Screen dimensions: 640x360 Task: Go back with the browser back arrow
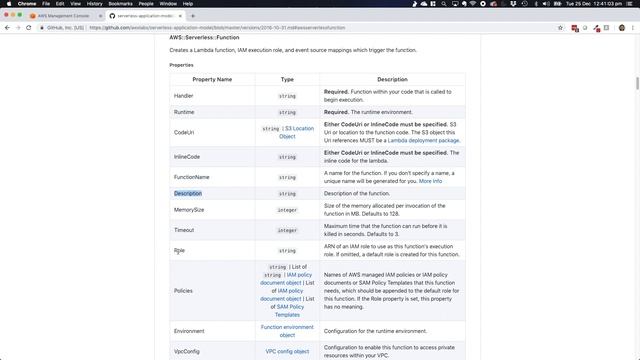point(7,28)
